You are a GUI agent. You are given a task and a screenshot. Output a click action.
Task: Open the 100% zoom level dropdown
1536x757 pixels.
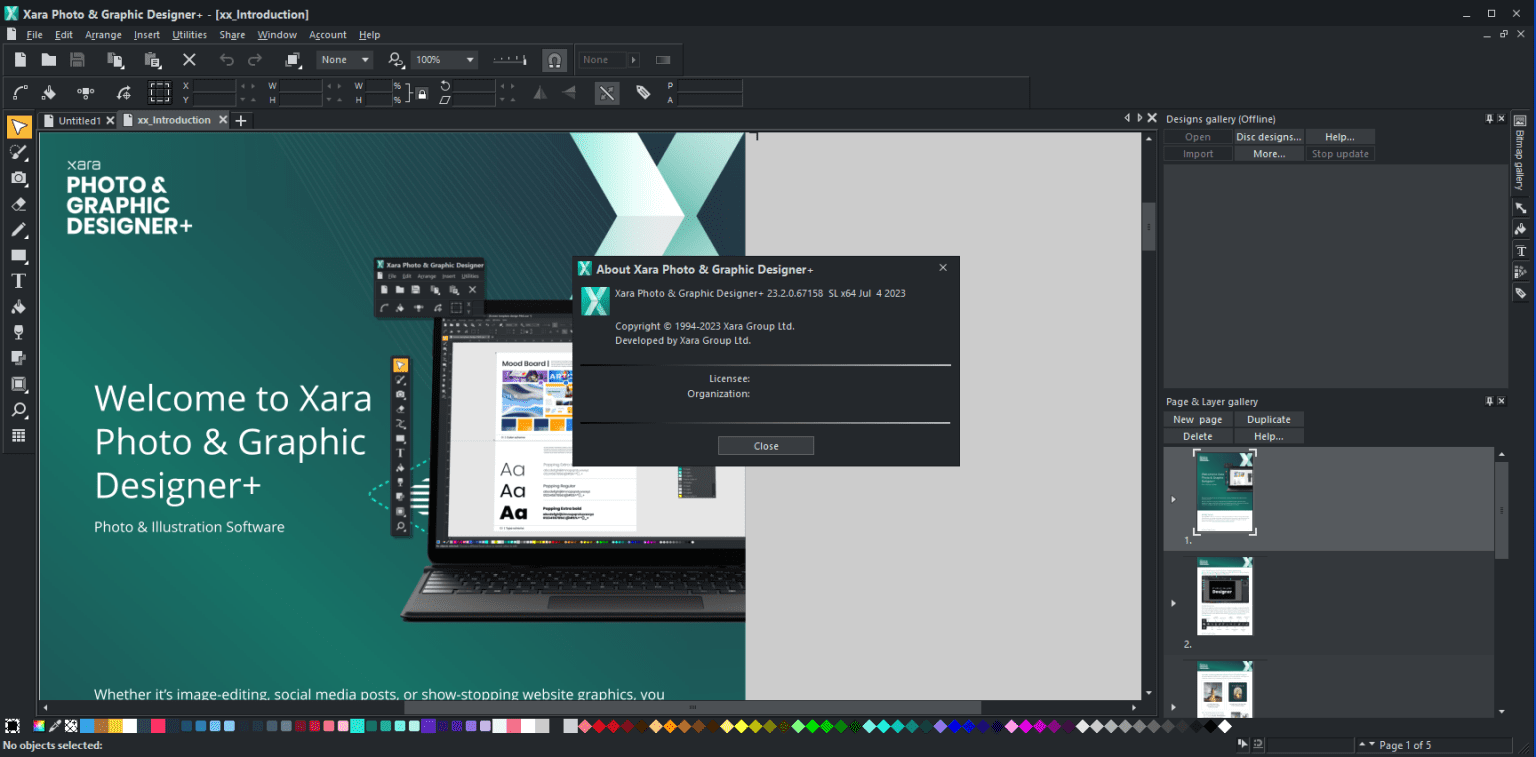pos(469,59)
